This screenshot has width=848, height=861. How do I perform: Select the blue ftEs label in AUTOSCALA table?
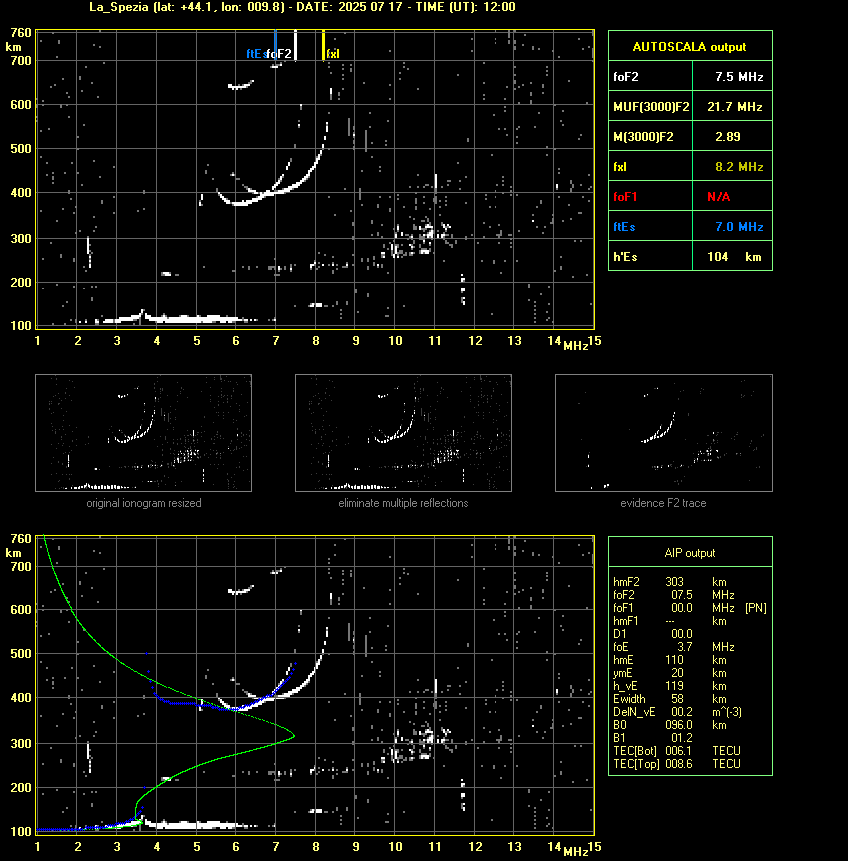[x=624, y=227]
